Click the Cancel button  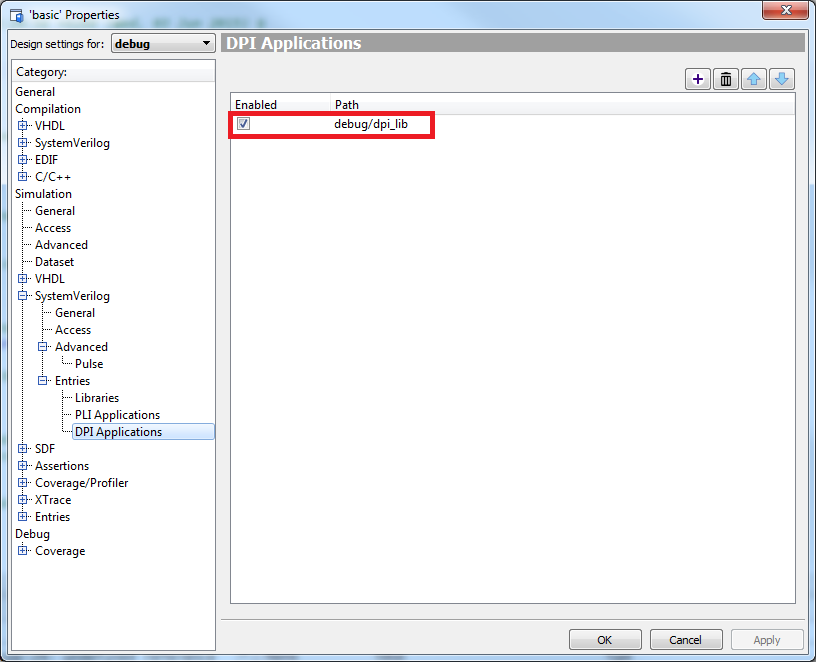(x=685, y=640)
